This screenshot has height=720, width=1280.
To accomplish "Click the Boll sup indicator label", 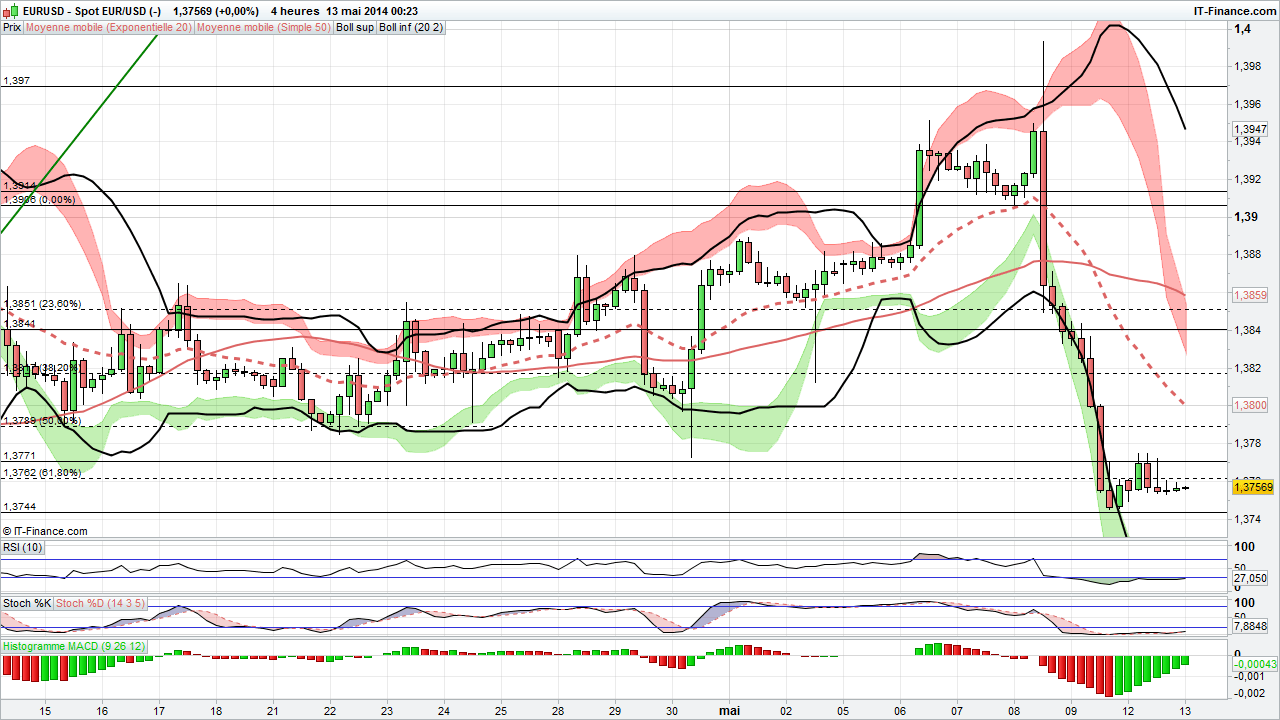I will pos(355,28).
